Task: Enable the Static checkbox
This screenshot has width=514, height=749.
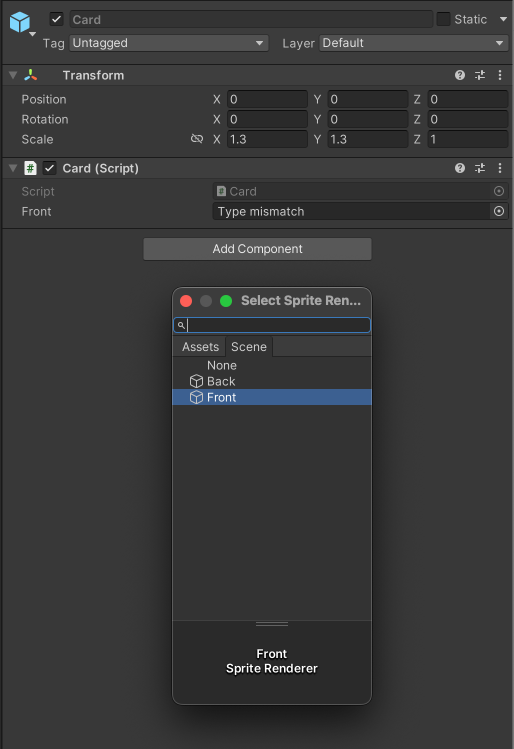Action: 443,19
